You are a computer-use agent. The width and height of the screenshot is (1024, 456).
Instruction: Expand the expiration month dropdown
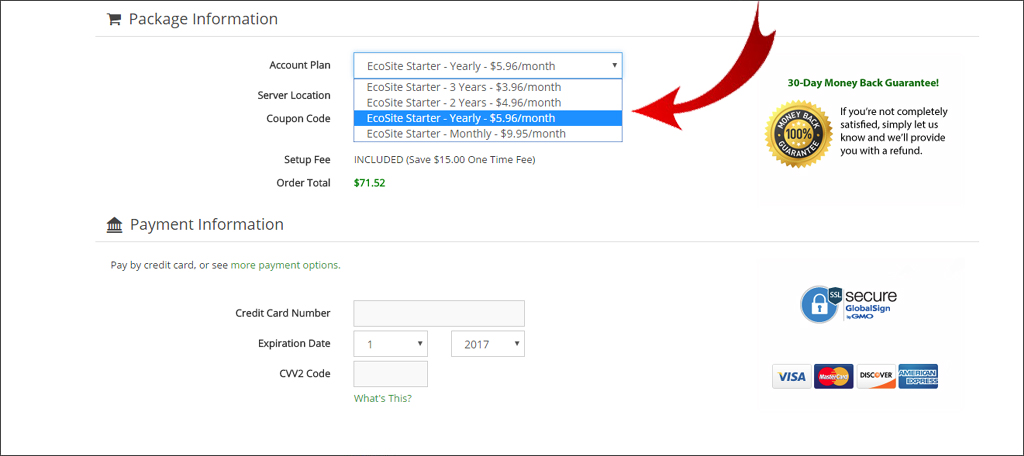pos(390,344)
